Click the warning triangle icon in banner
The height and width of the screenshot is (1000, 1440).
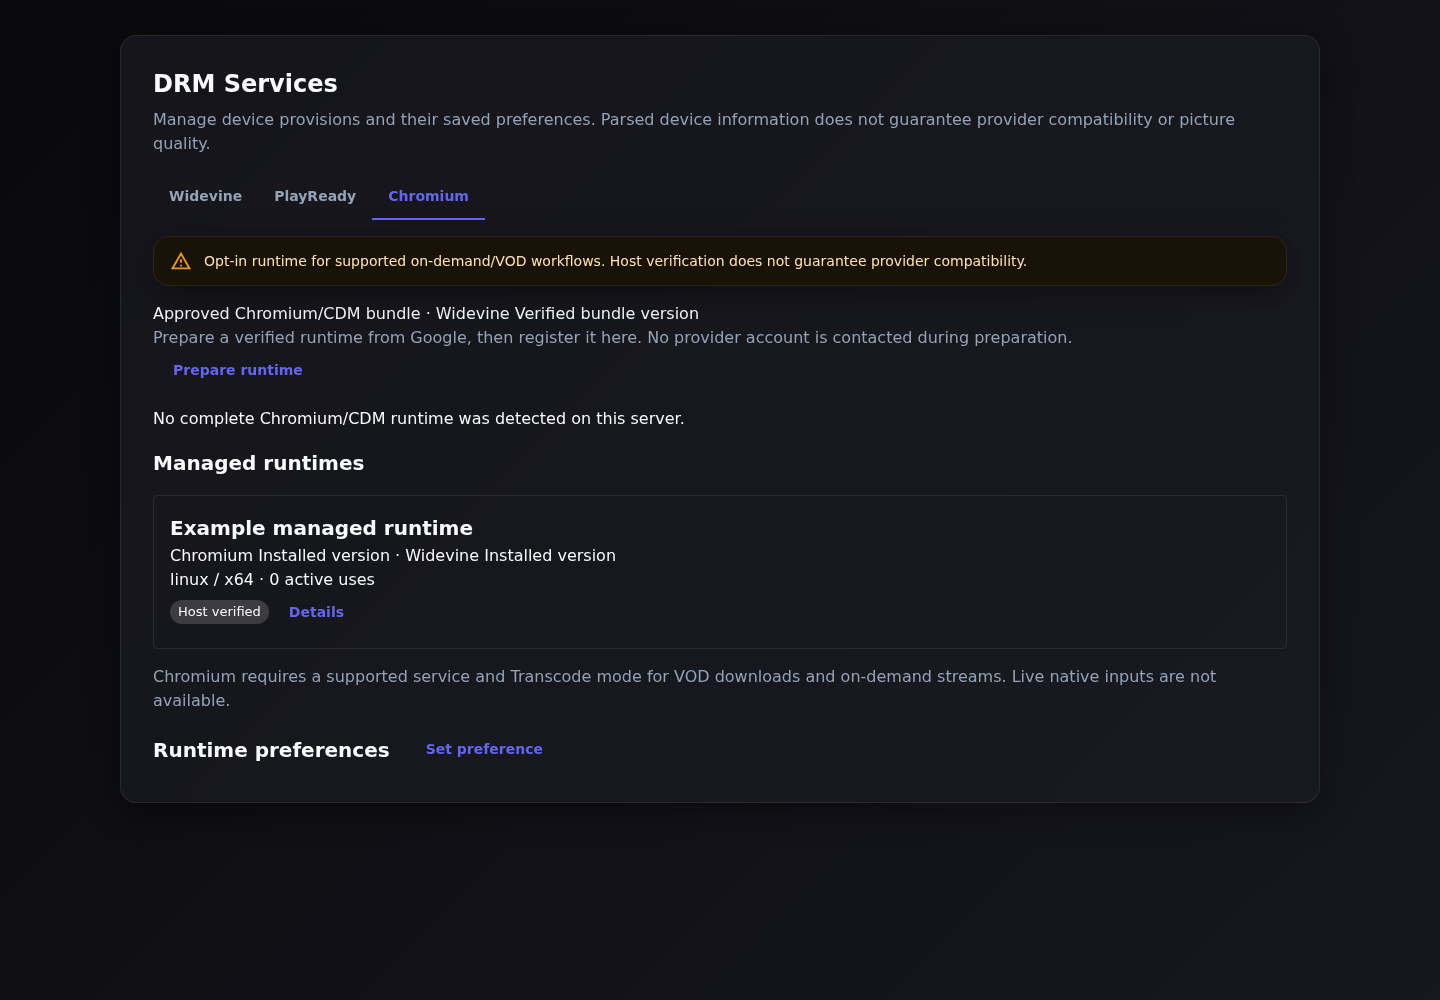click(x=181, y=261)
